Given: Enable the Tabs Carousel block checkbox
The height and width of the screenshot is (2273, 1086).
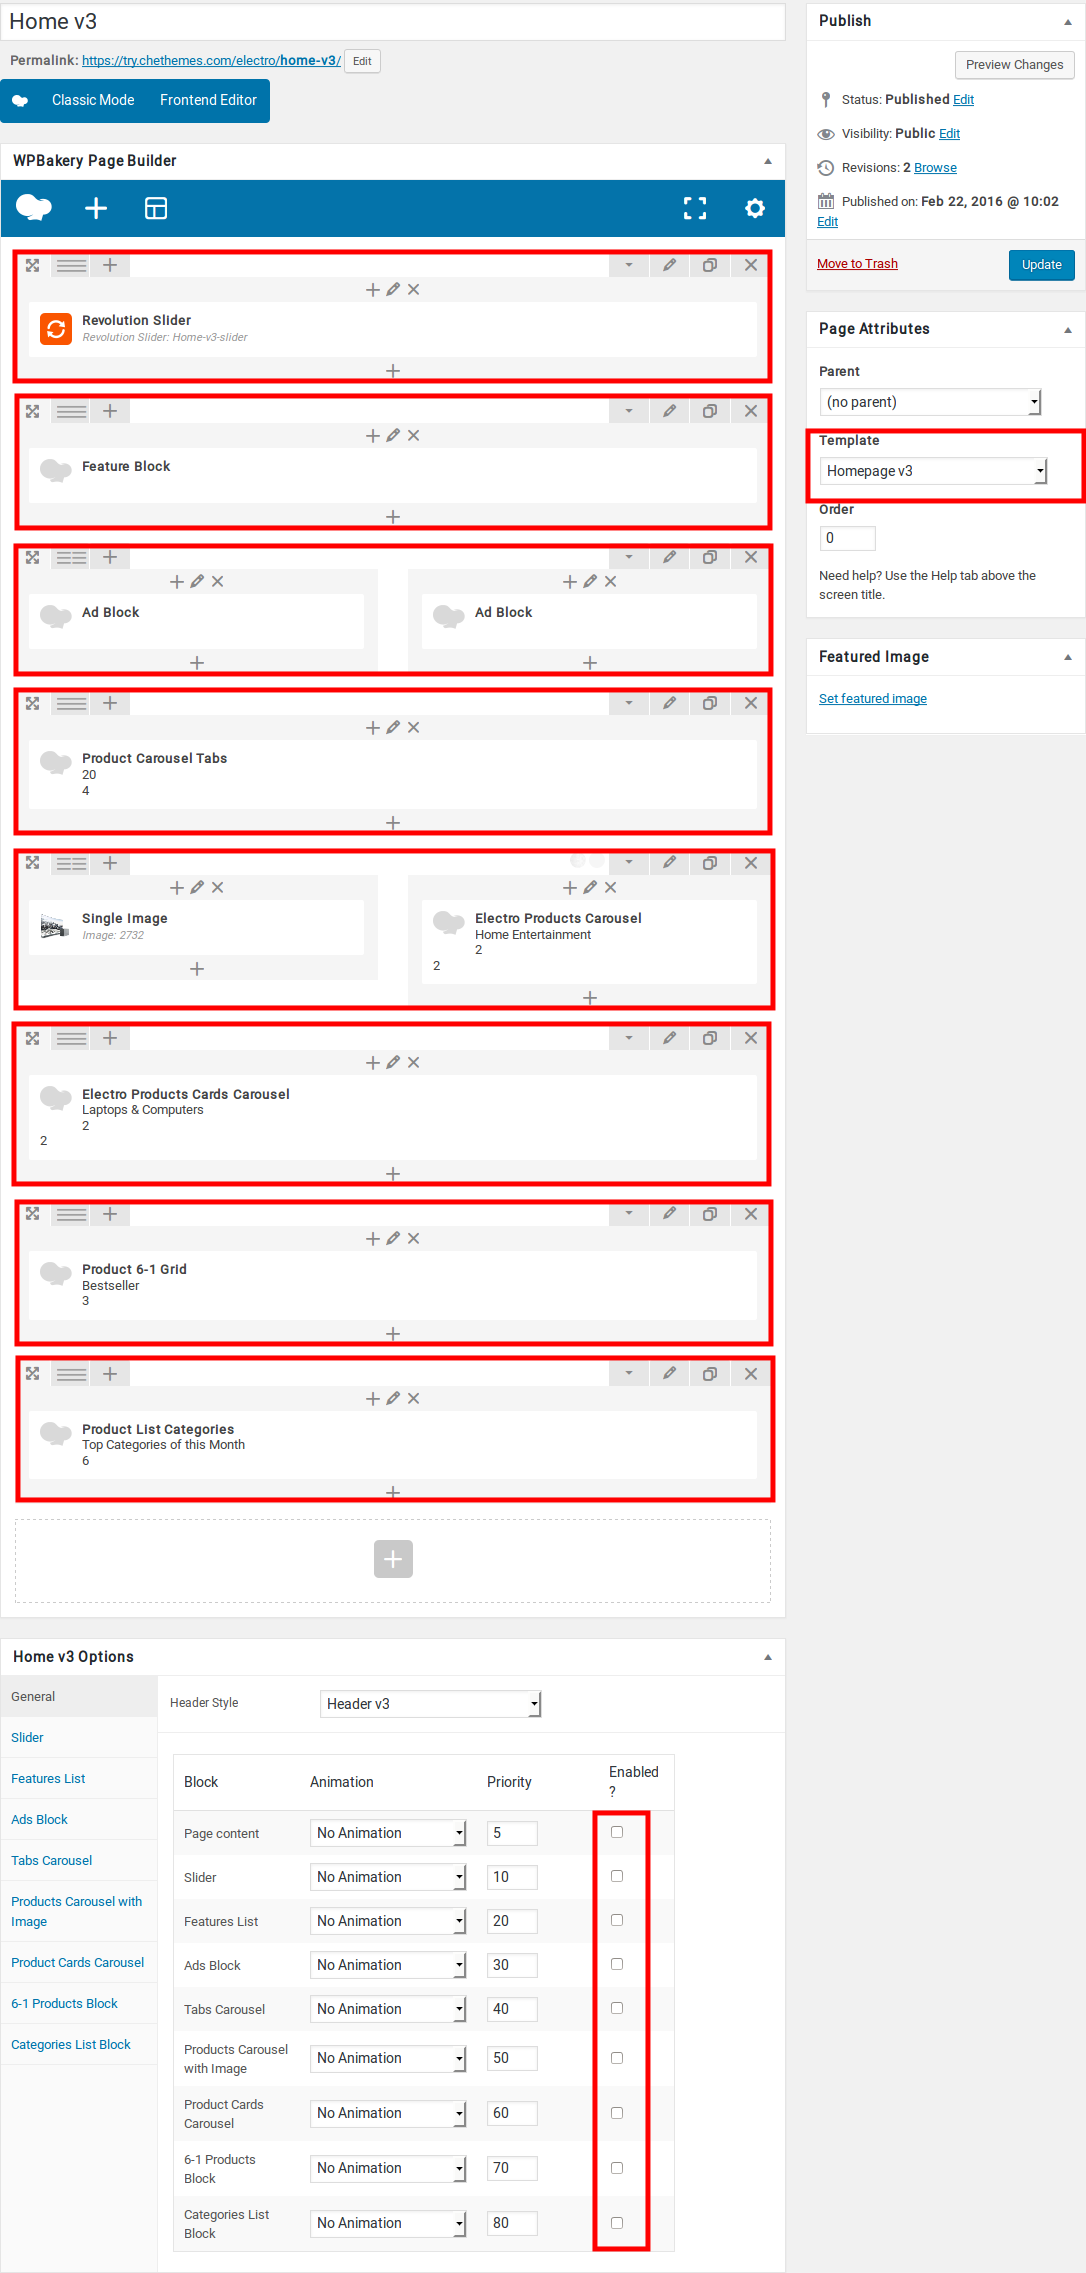Looking at the screenshot, I should point(617,2008).
